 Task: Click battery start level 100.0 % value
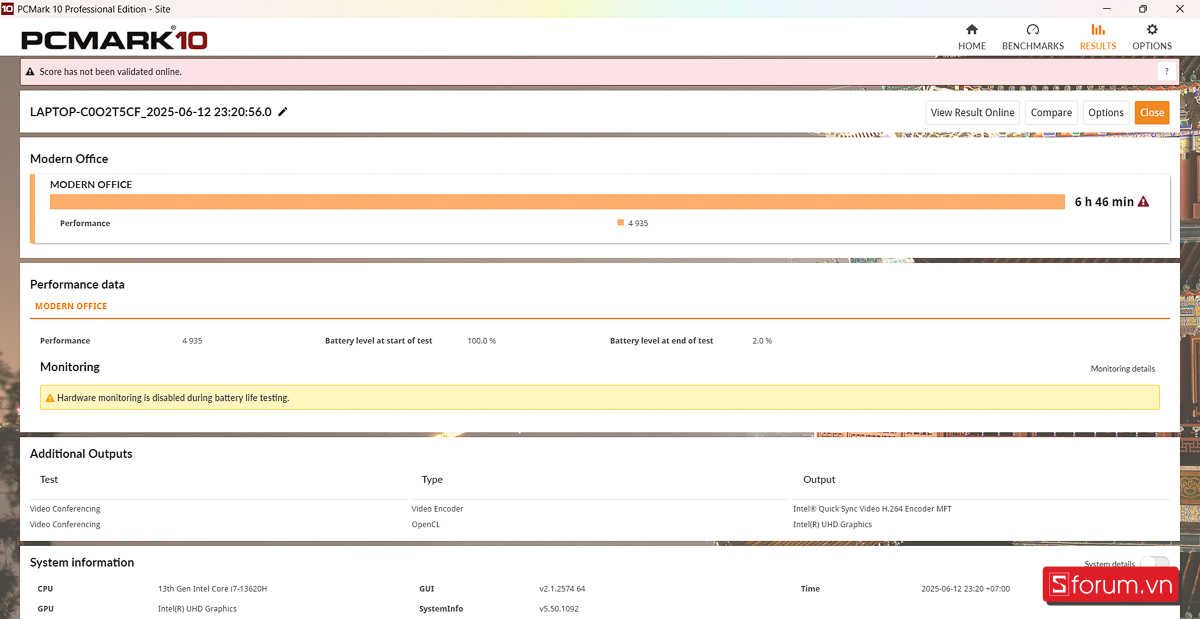tap(481, 341)
